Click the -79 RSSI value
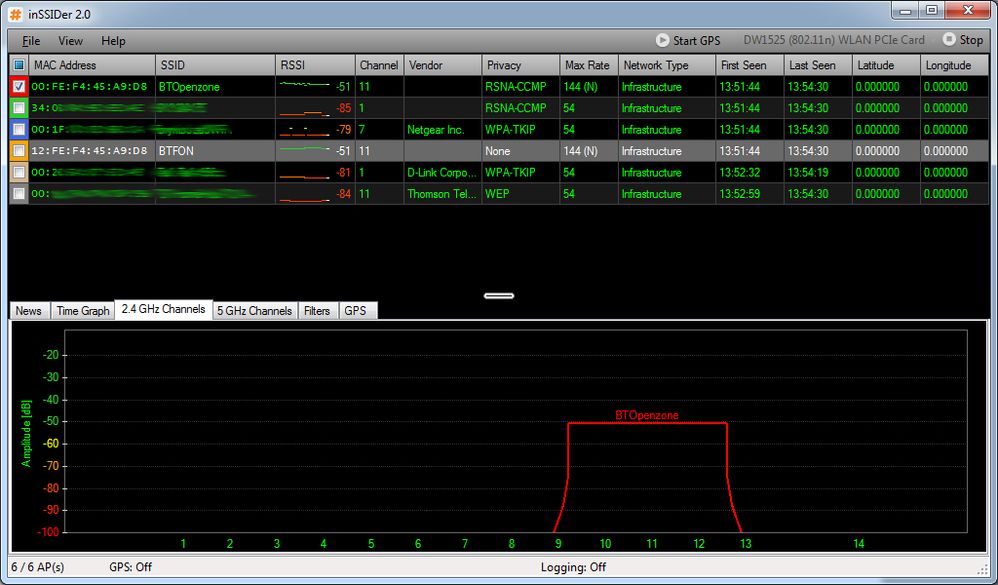The image size is (998, 585). 343,130
